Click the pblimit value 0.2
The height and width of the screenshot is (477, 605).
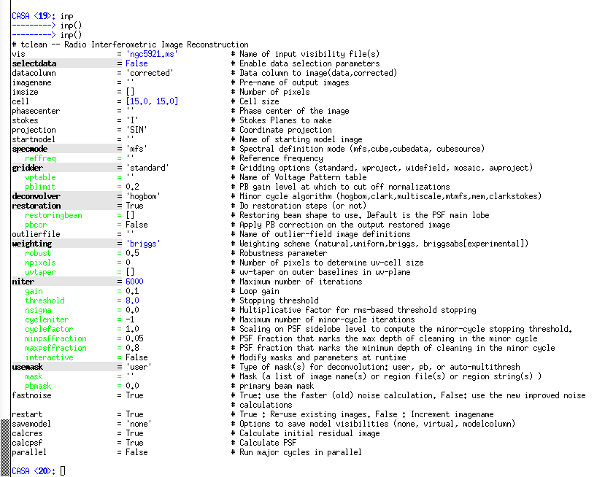(x=132, y=187)
